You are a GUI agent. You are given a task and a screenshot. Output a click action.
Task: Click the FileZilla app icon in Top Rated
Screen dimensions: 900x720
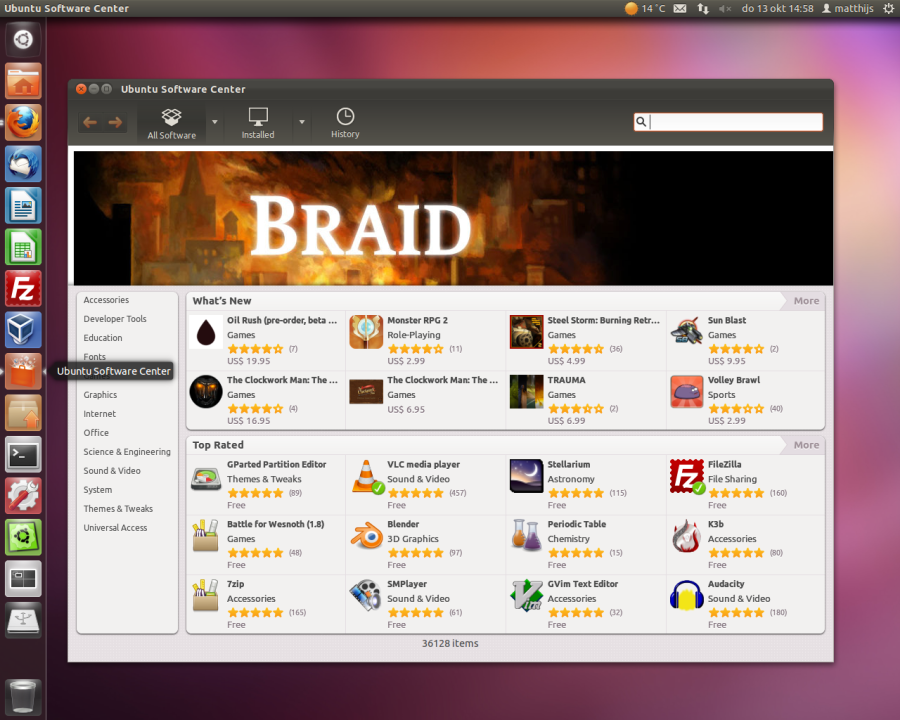pyautogui.click(x=687, y=477)
